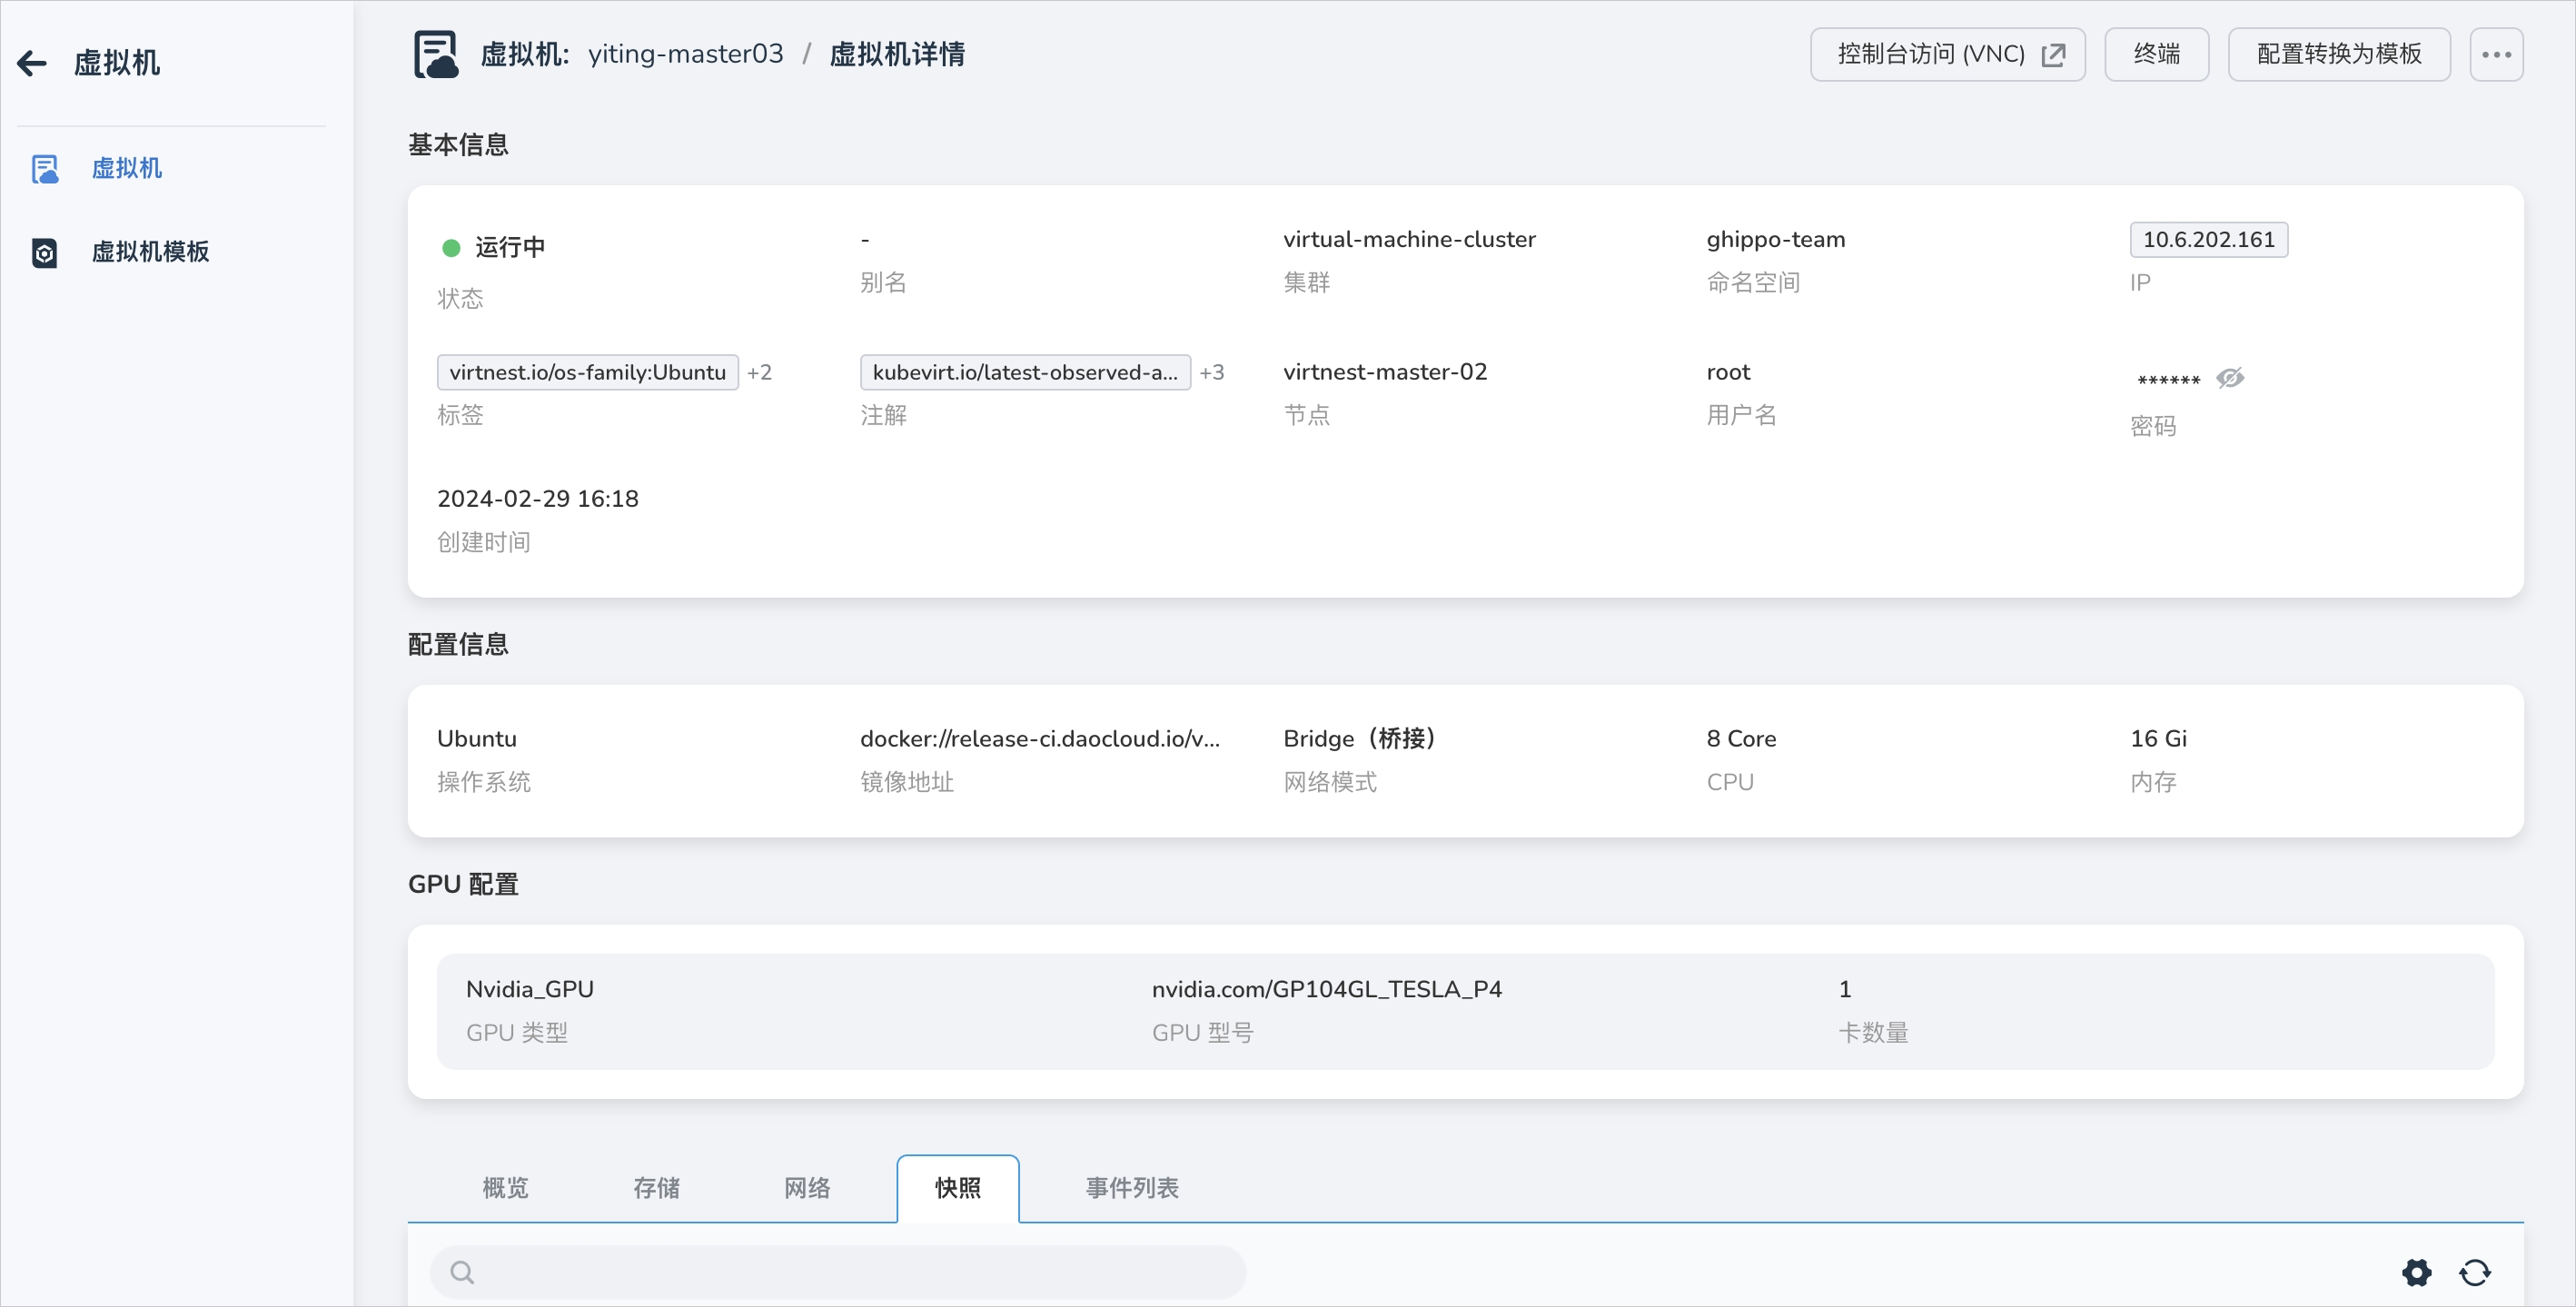
Task: Open the 终端 terminal
Action: [2156, 54]
